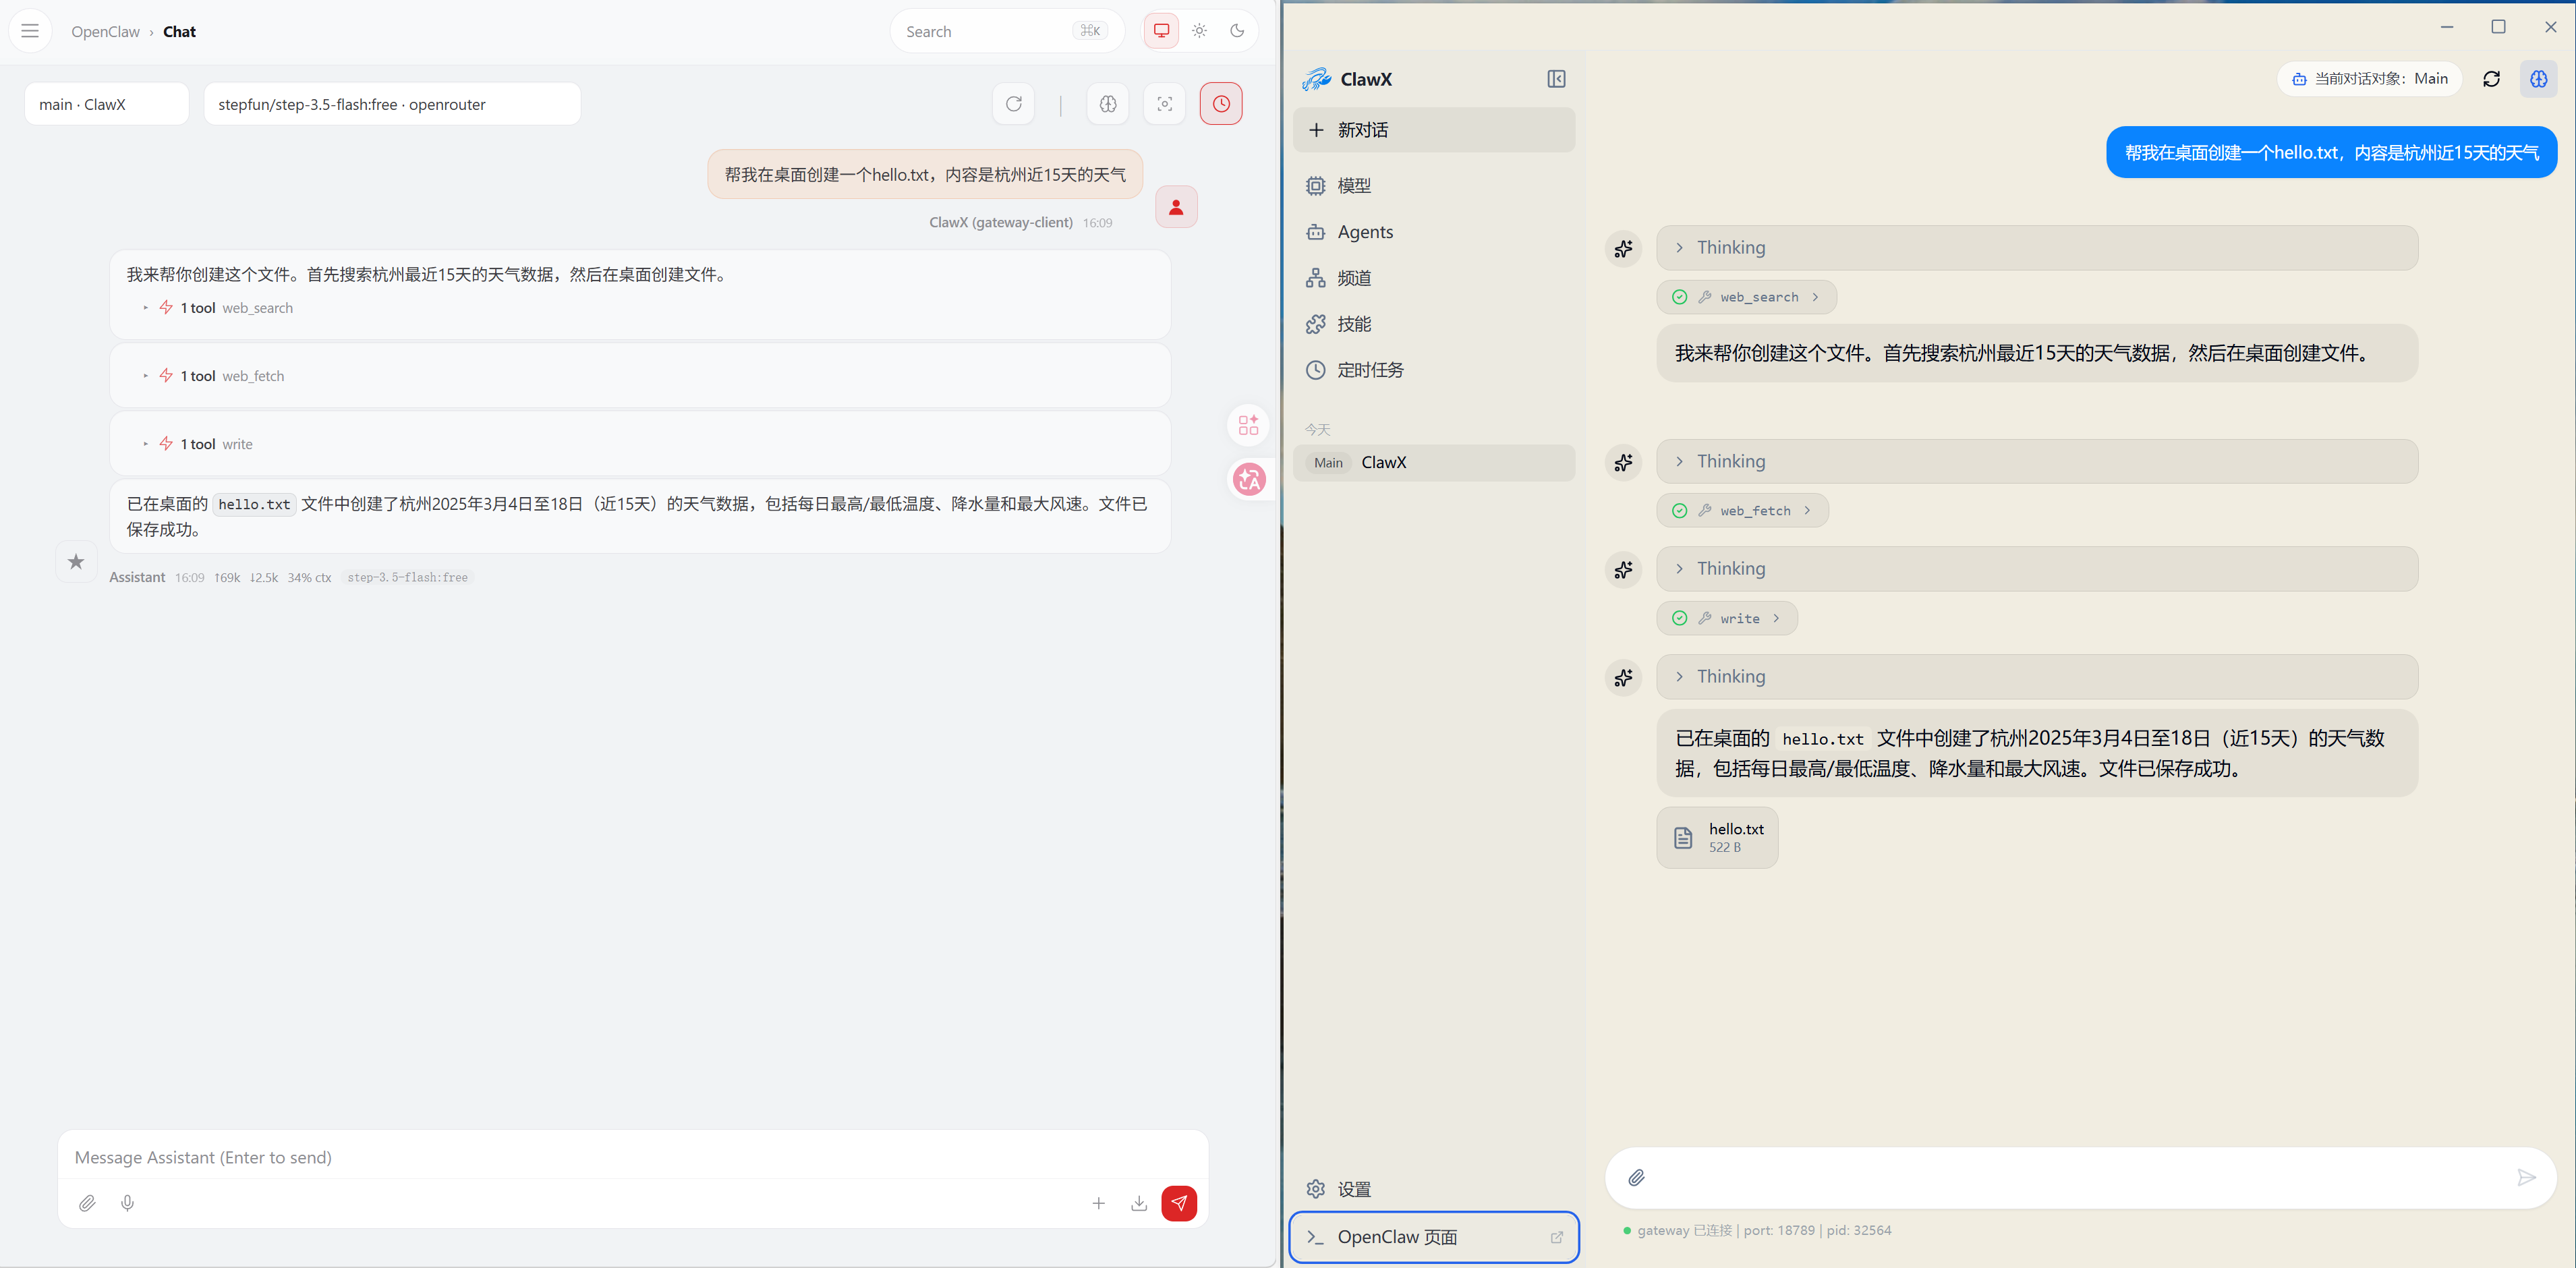The image size is (2576, 1268).
Task: Minimize the ClawX window
Action: point(2446,27)
